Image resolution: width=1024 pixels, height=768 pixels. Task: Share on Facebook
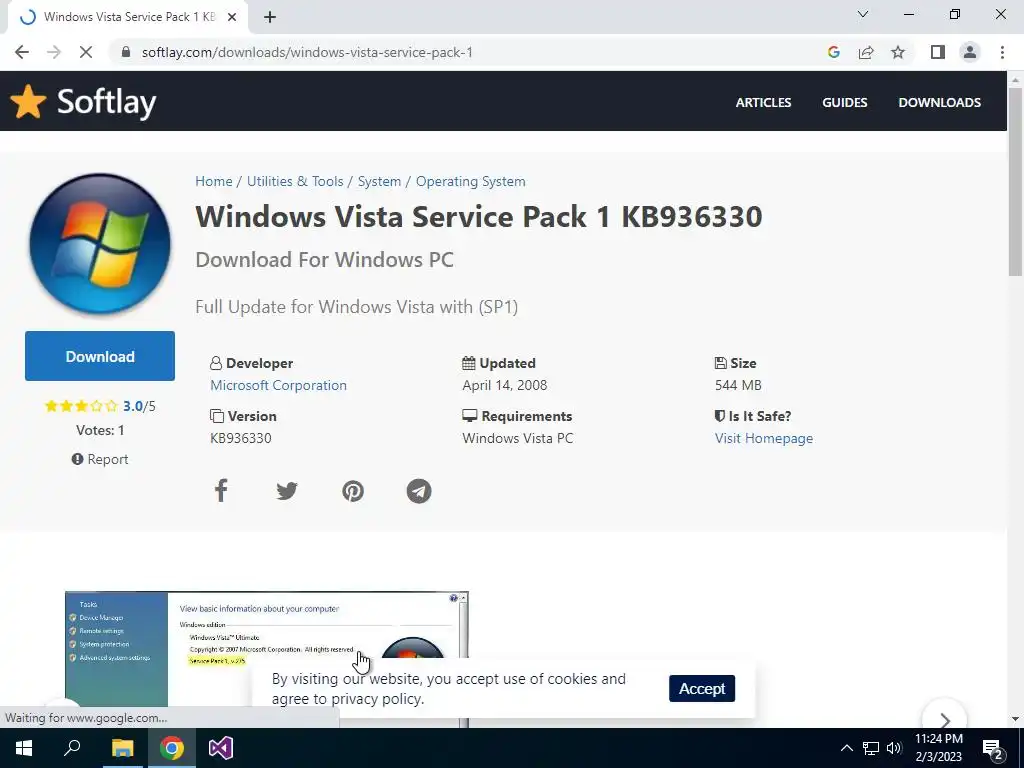click(221, 490)
